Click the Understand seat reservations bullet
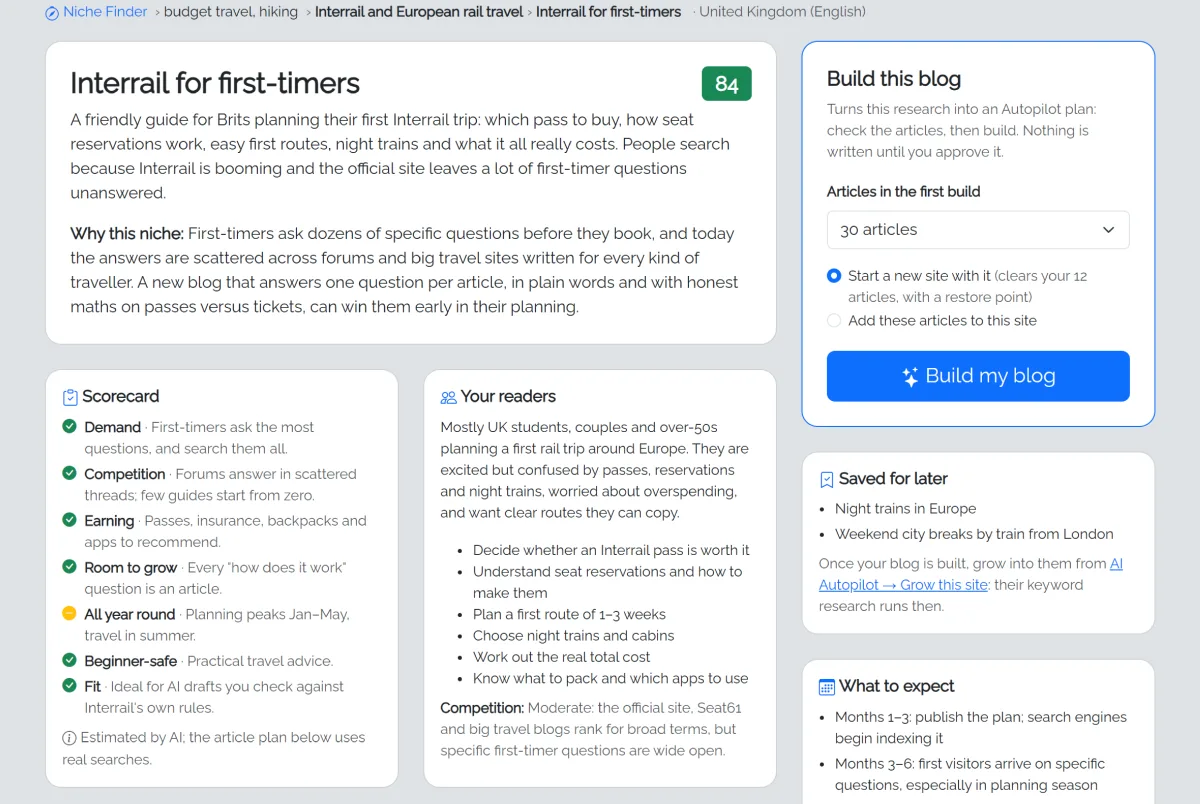This screenshot has height=804, width=1200. [x=608, y=582]
